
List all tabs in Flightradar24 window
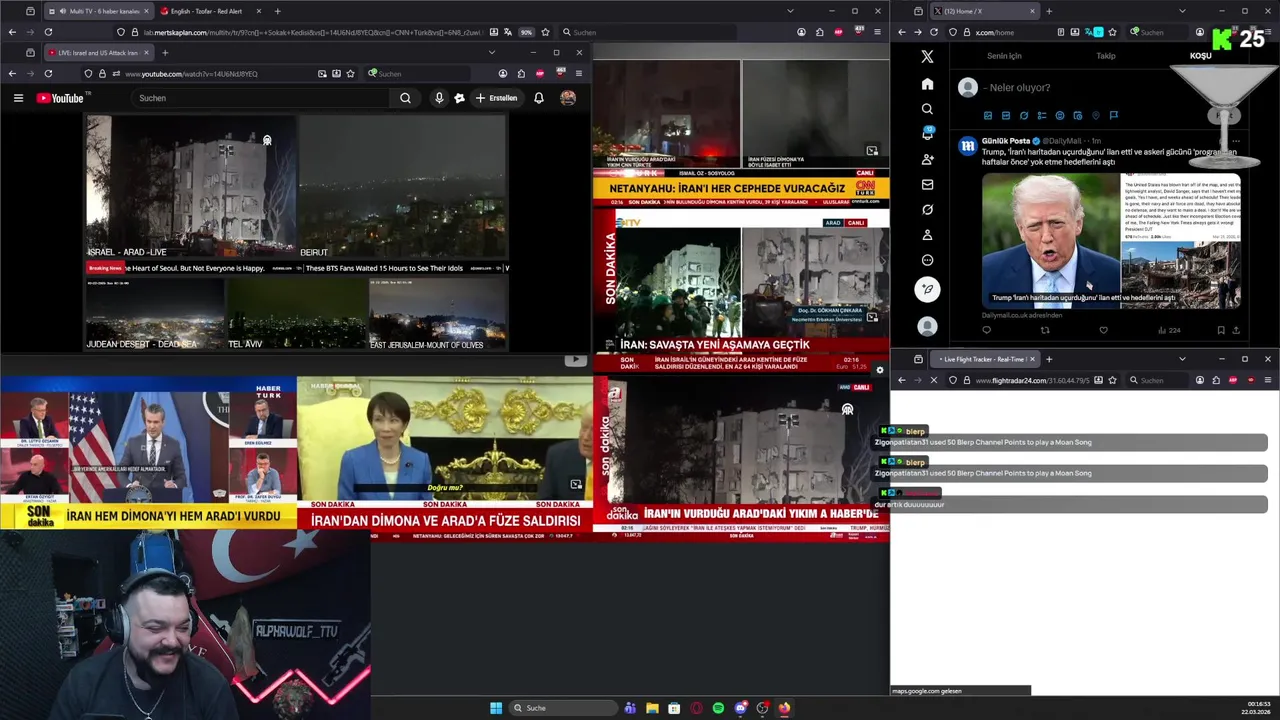point(1182,359)
